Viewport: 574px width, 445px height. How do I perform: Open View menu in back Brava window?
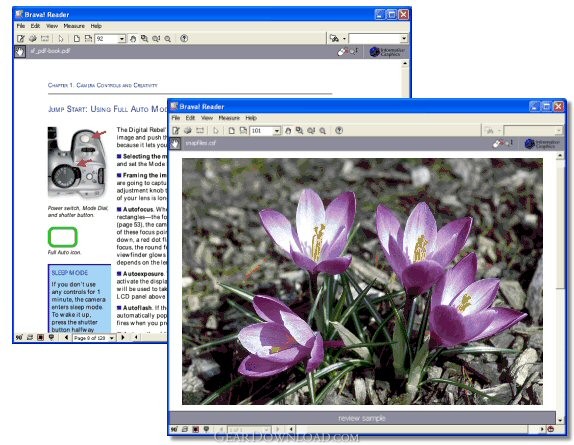tap(52, 26)
